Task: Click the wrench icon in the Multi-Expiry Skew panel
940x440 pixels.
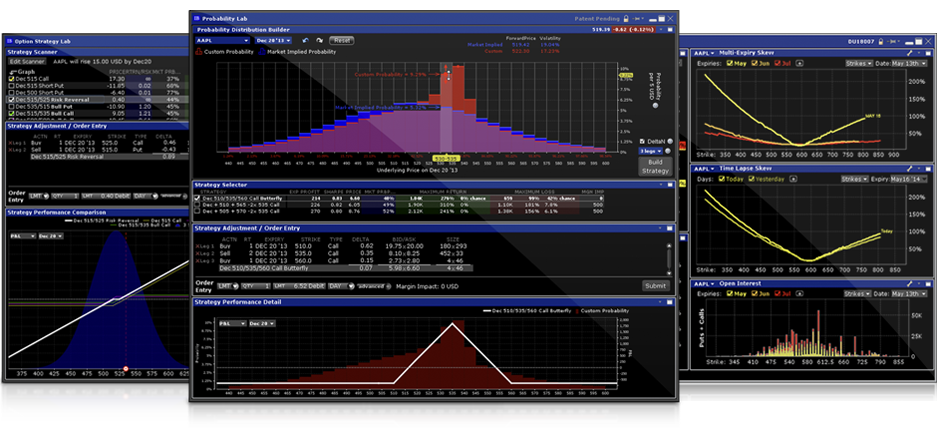Action: click(909, 53)
